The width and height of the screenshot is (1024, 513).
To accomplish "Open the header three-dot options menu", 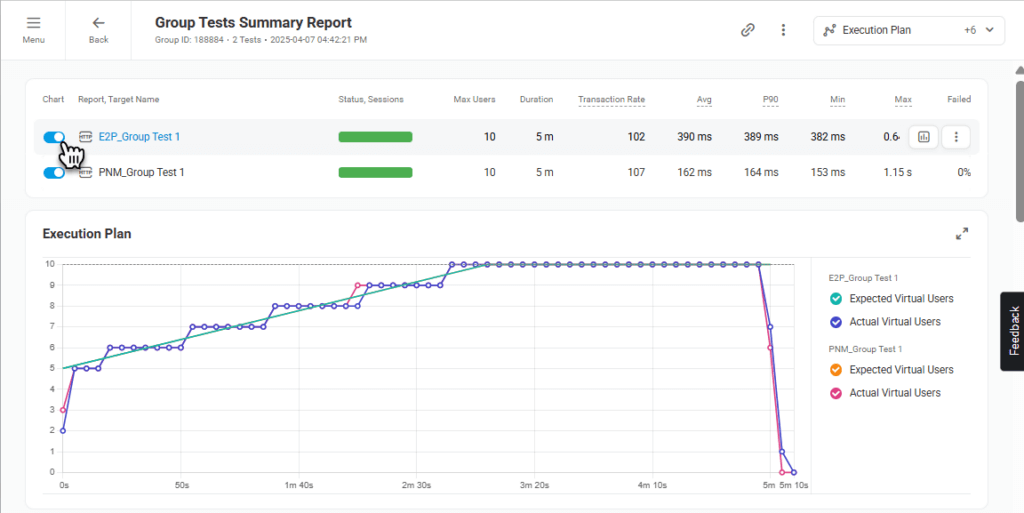I will (x=783, y=30).
